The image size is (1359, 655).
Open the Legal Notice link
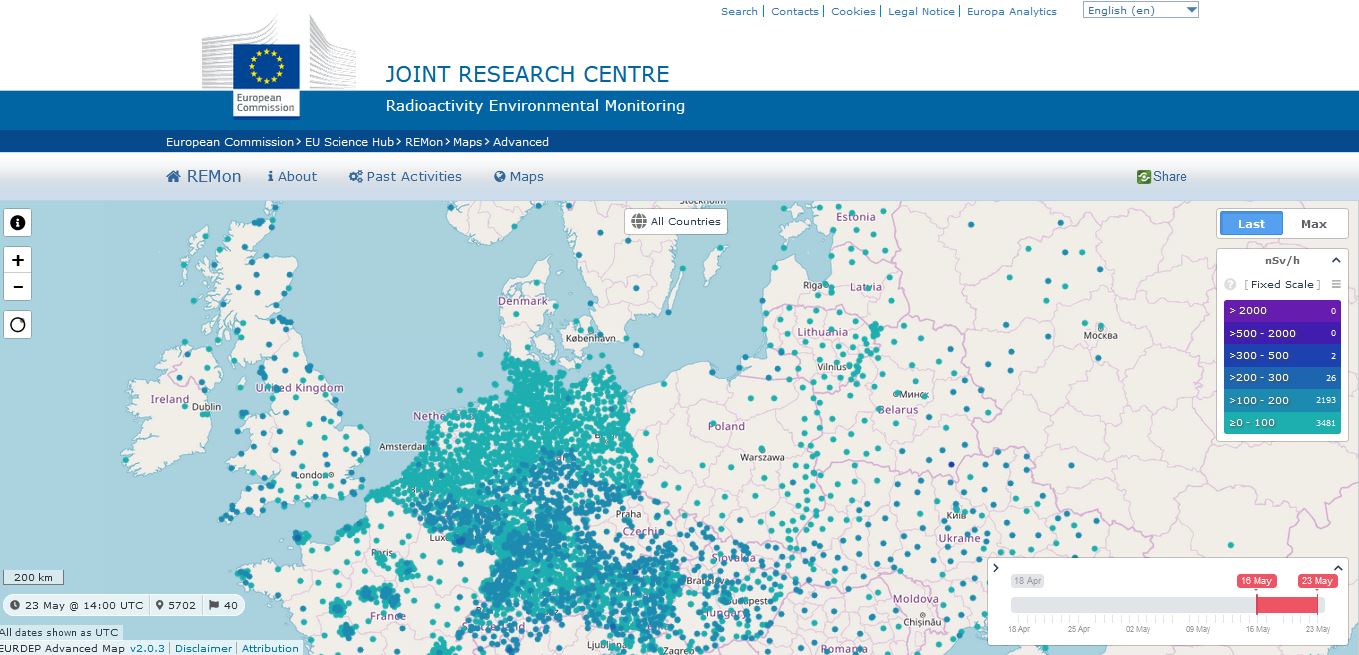tap(921, 11)
